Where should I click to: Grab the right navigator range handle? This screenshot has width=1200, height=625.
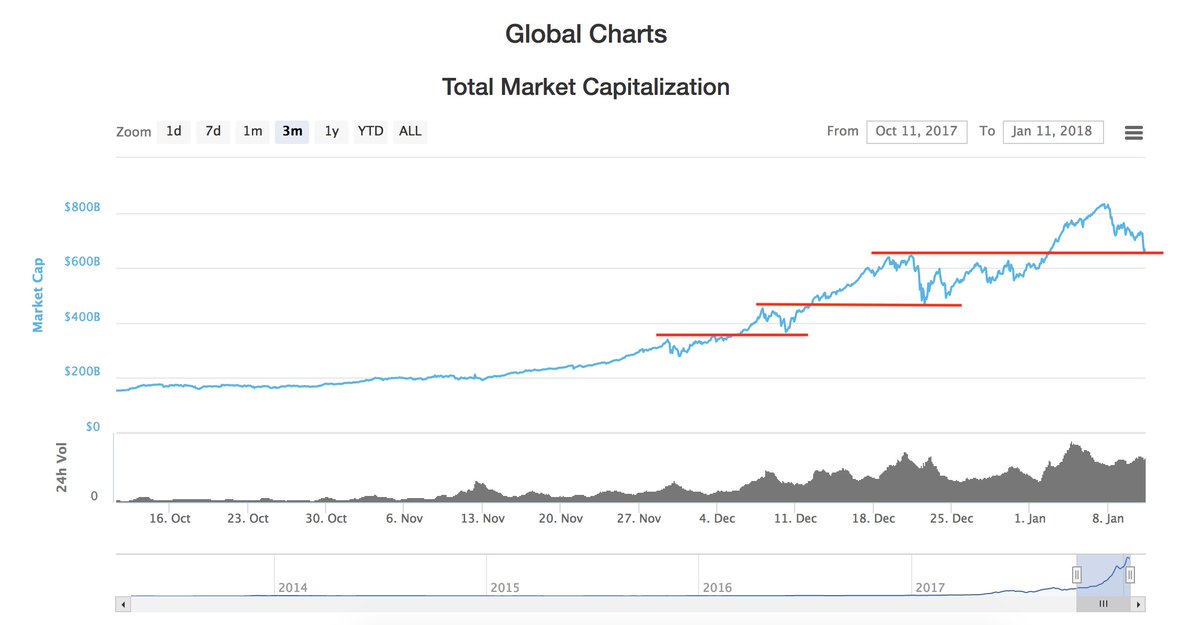click(x=1130, y=573)
